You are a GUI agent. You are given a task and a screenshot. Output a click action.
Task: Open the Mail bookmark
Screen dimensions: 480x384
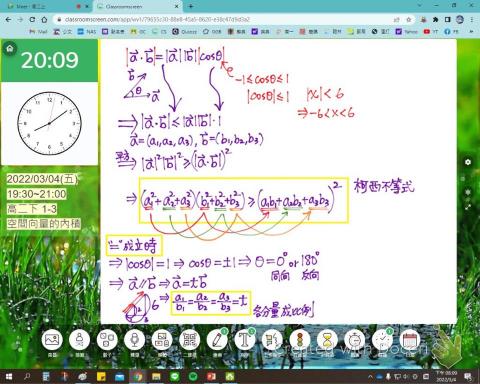coord(38,31)
